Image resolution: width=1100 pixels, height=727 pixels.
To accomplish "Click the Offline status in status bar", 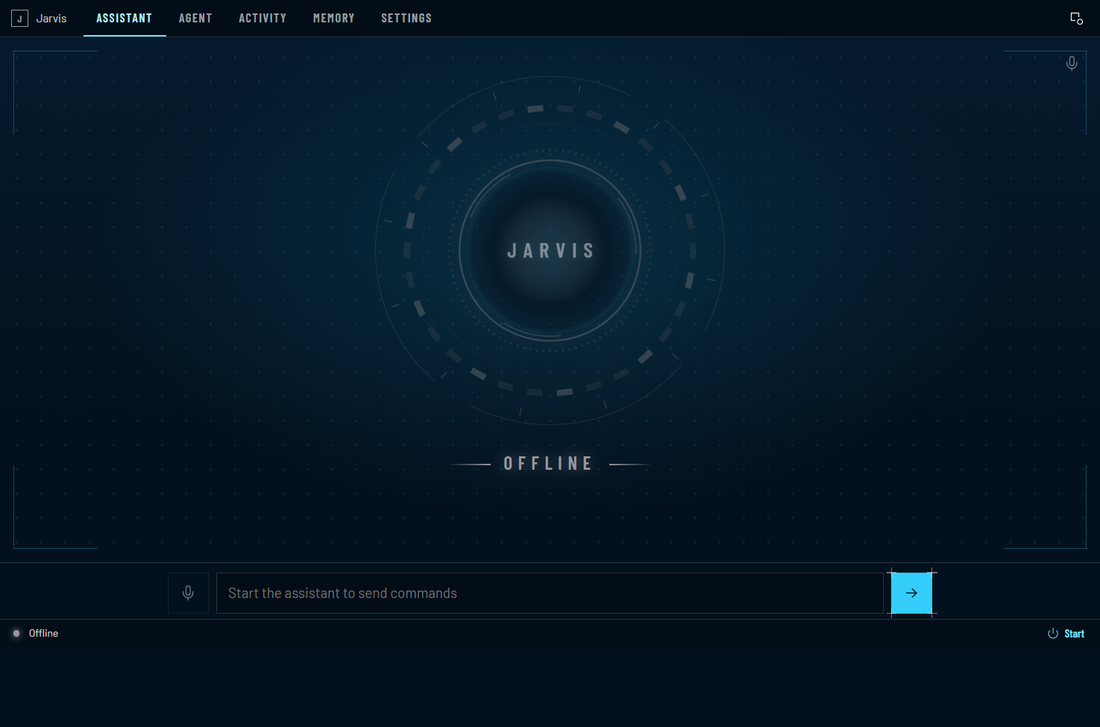I will pos(36,634).
